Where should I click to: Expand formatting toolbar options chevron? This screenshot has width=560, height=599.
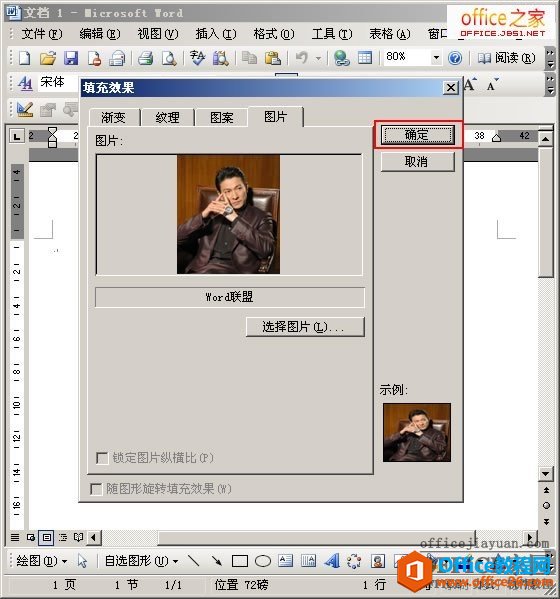(550, 84)
